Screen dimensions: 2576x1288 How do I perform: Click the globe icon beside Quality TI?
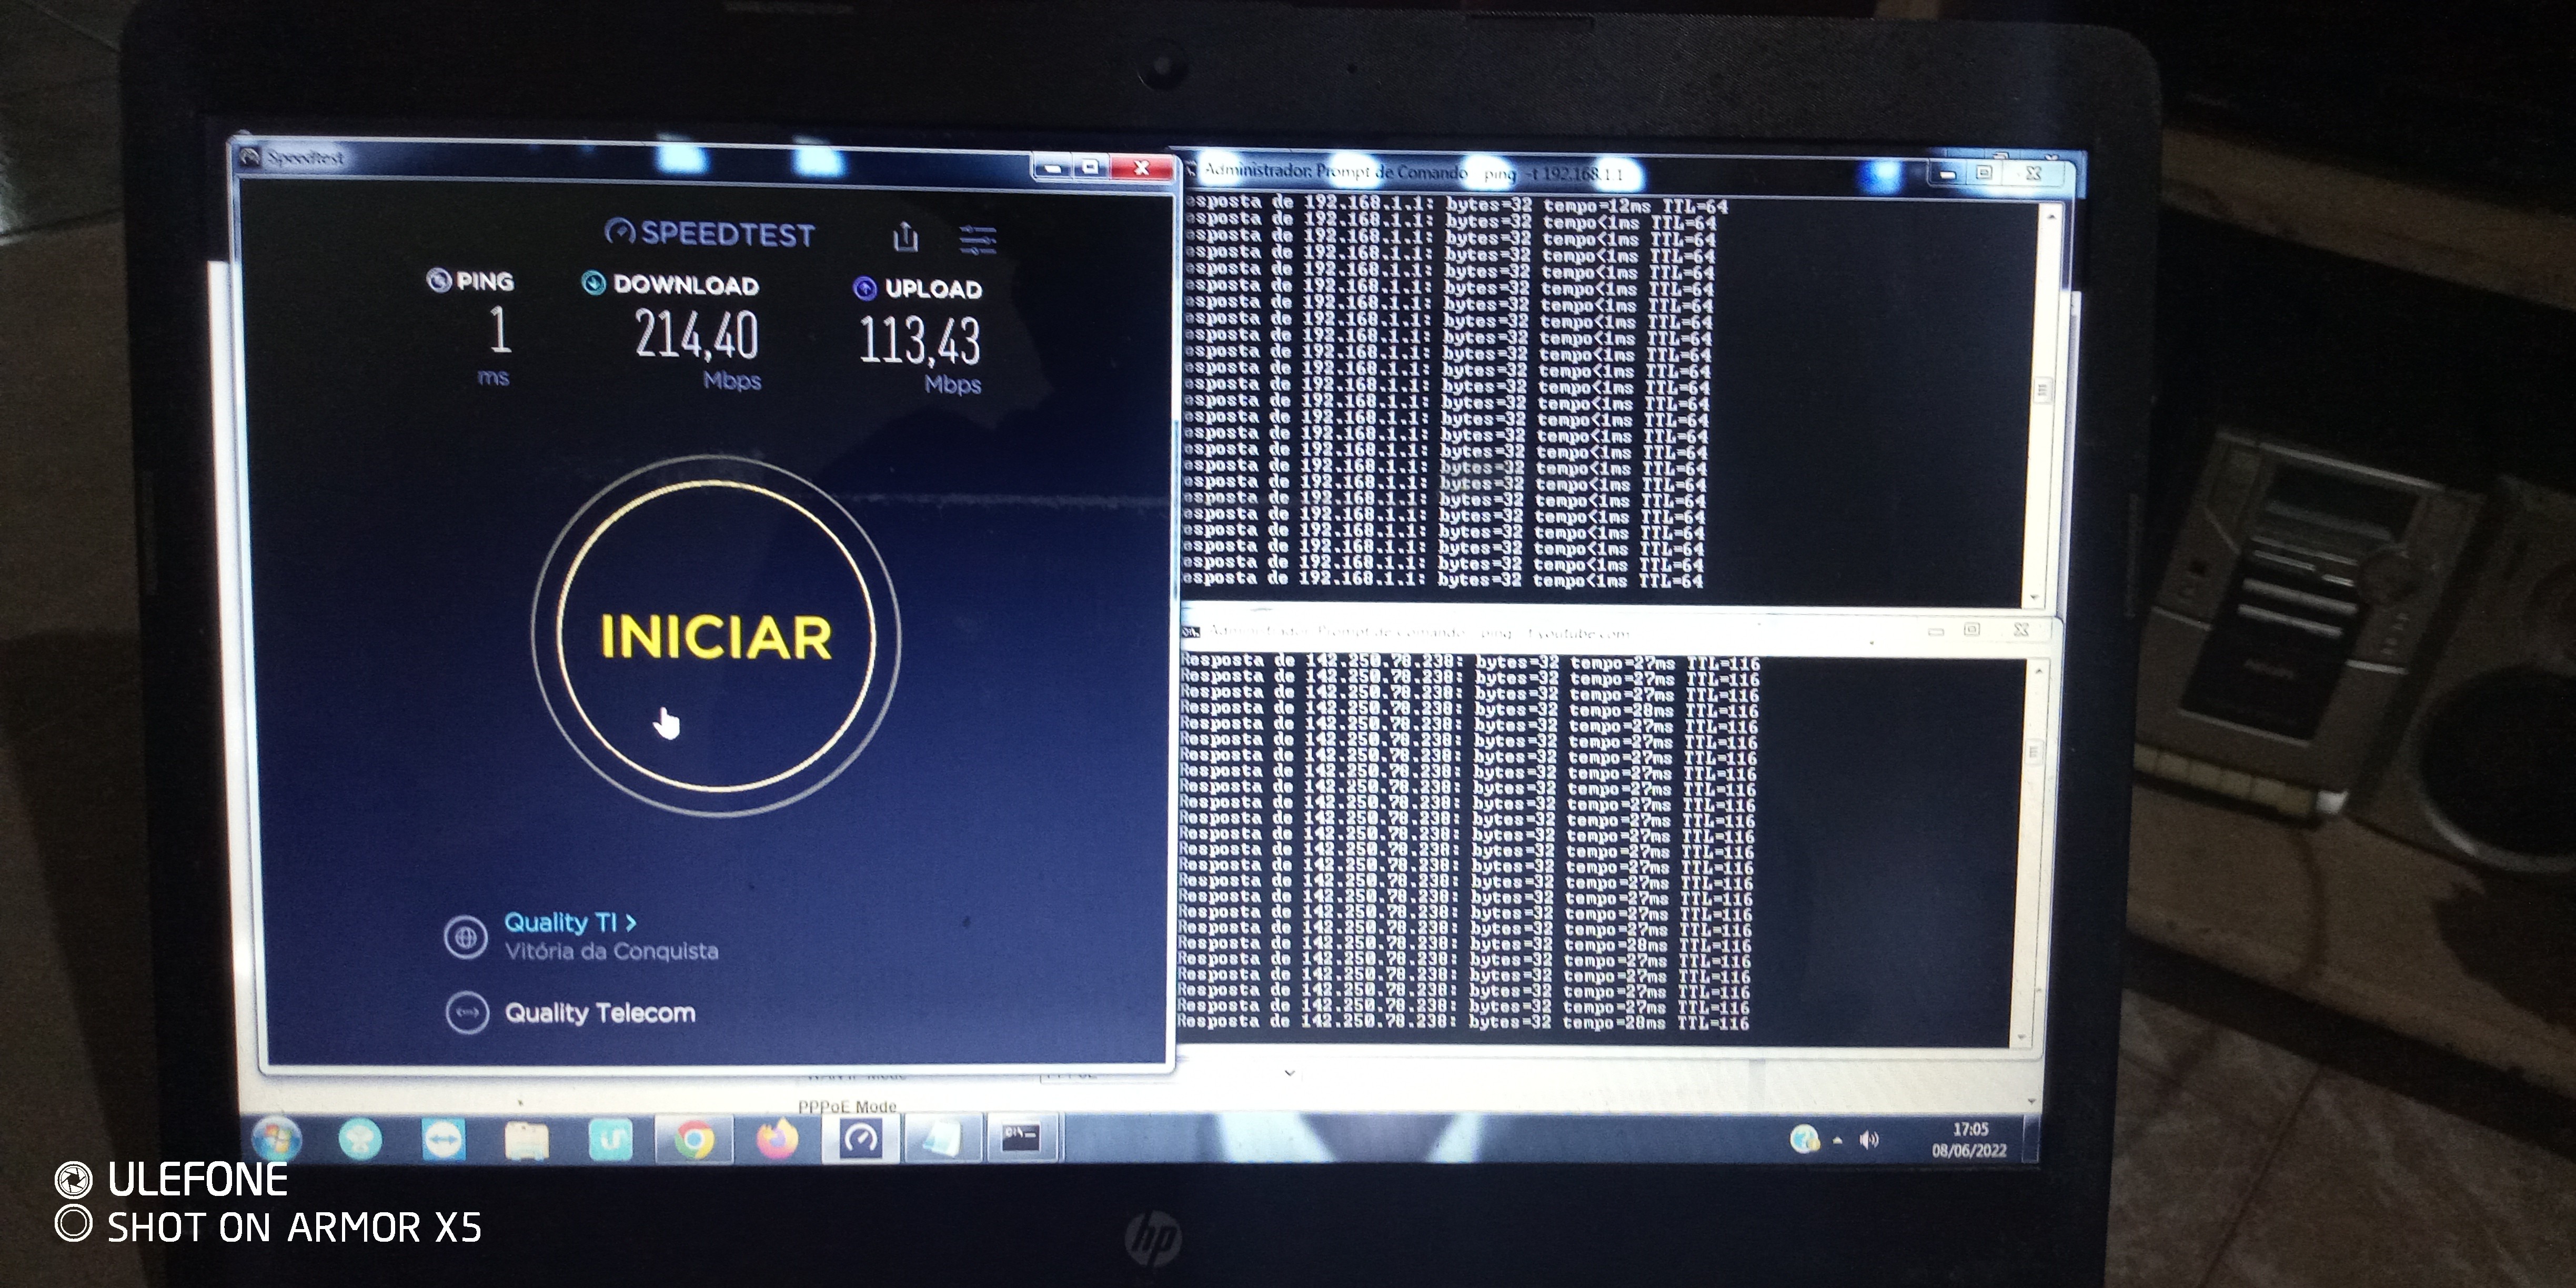tap(465, 938)
